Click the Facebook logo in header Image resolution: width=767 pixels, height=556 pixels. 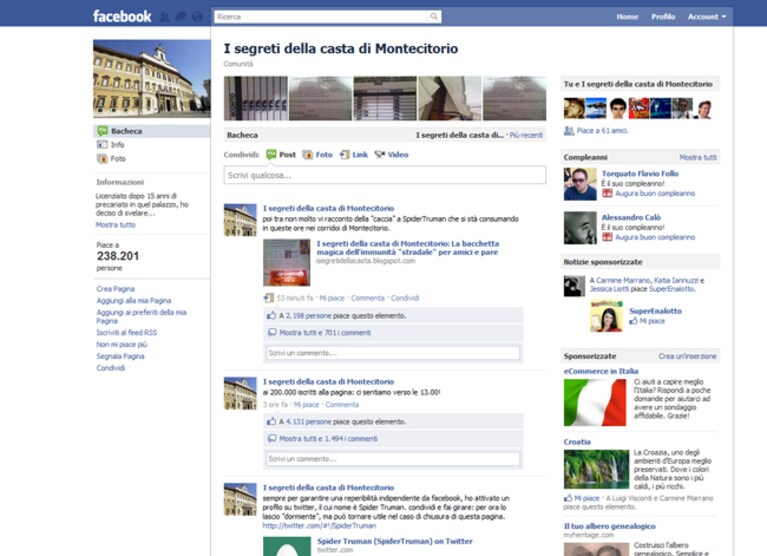pyautogui.click(x=122, y=16)
